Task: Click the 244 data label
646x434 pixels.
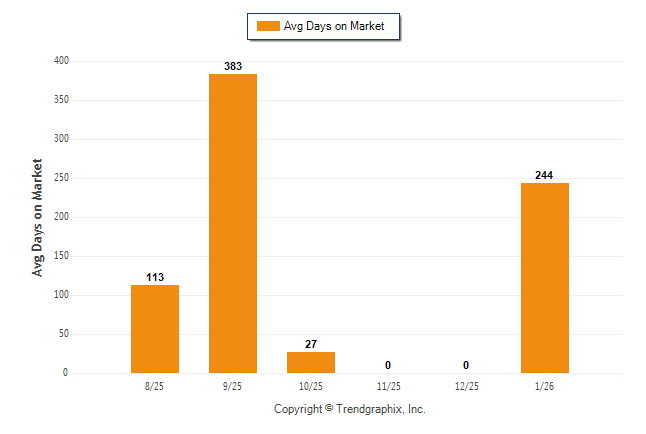Action: click(545, 175)
